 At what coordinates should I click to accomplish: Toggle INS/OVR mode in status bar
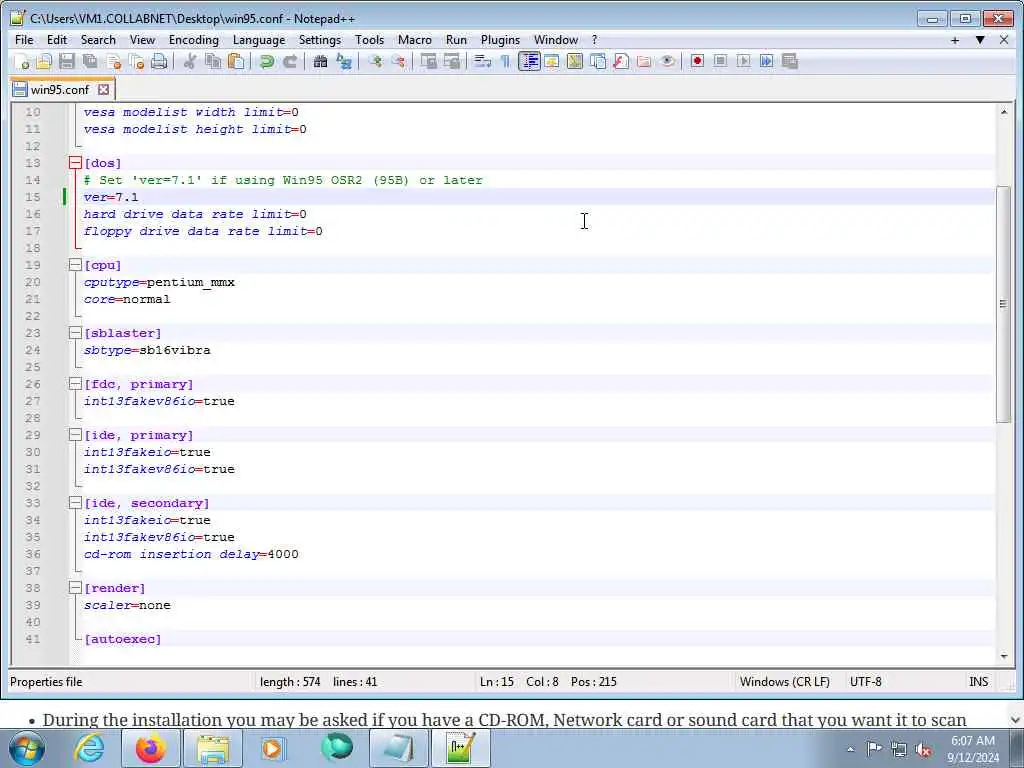tap(978, 682)
